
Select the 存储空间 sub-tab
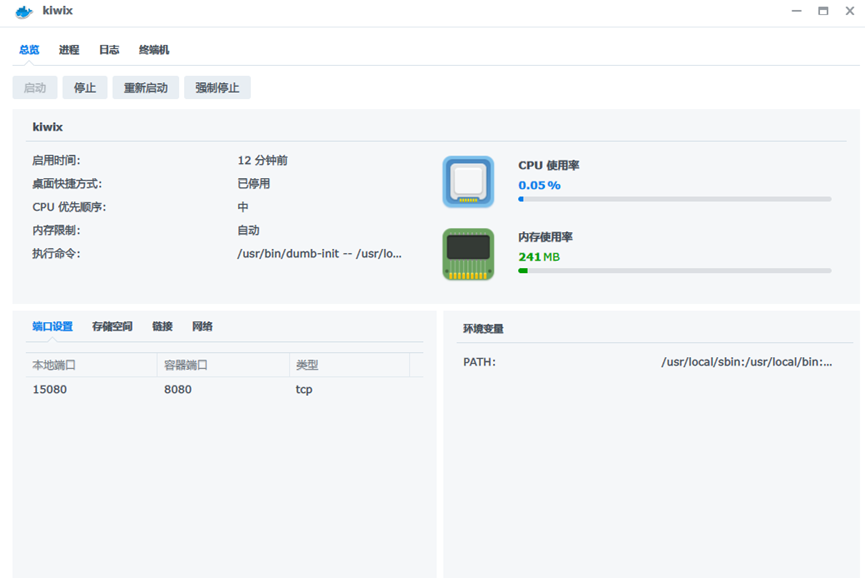pos(112,327)
